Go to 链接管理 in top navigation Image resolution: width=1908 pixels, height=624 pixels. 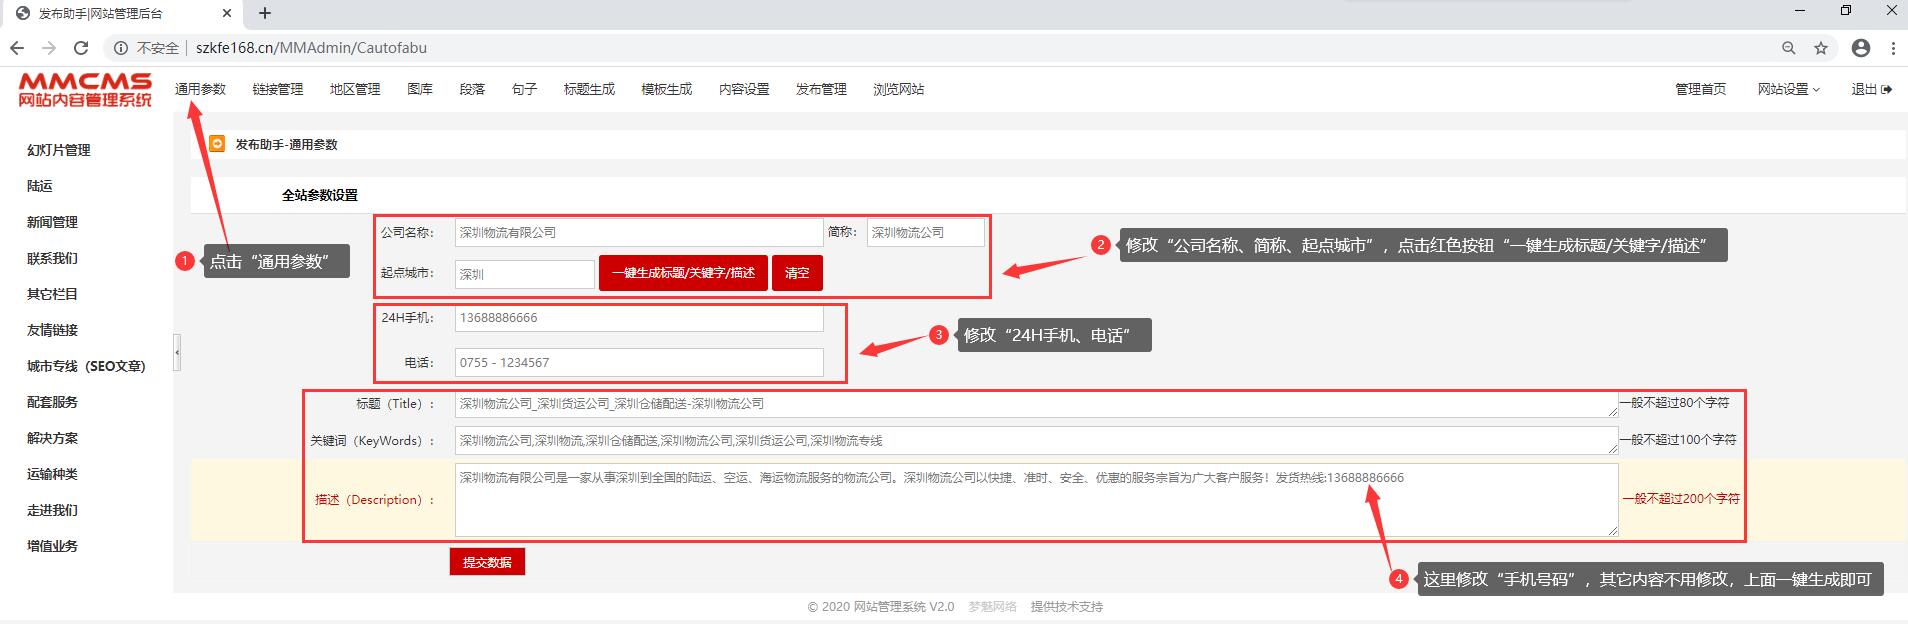coord(277,89)
